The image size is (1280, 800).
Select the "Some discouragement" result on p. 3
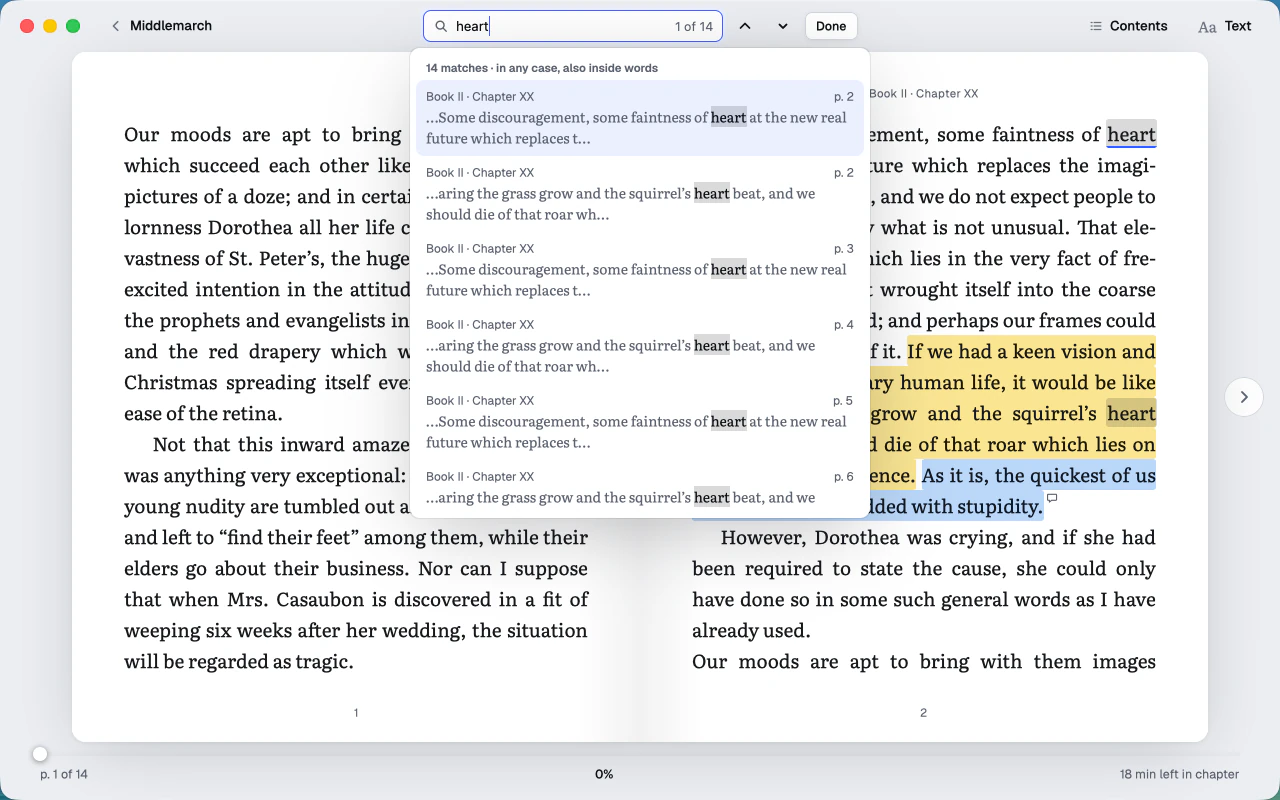pyautogui.click(x=640, y=270)
